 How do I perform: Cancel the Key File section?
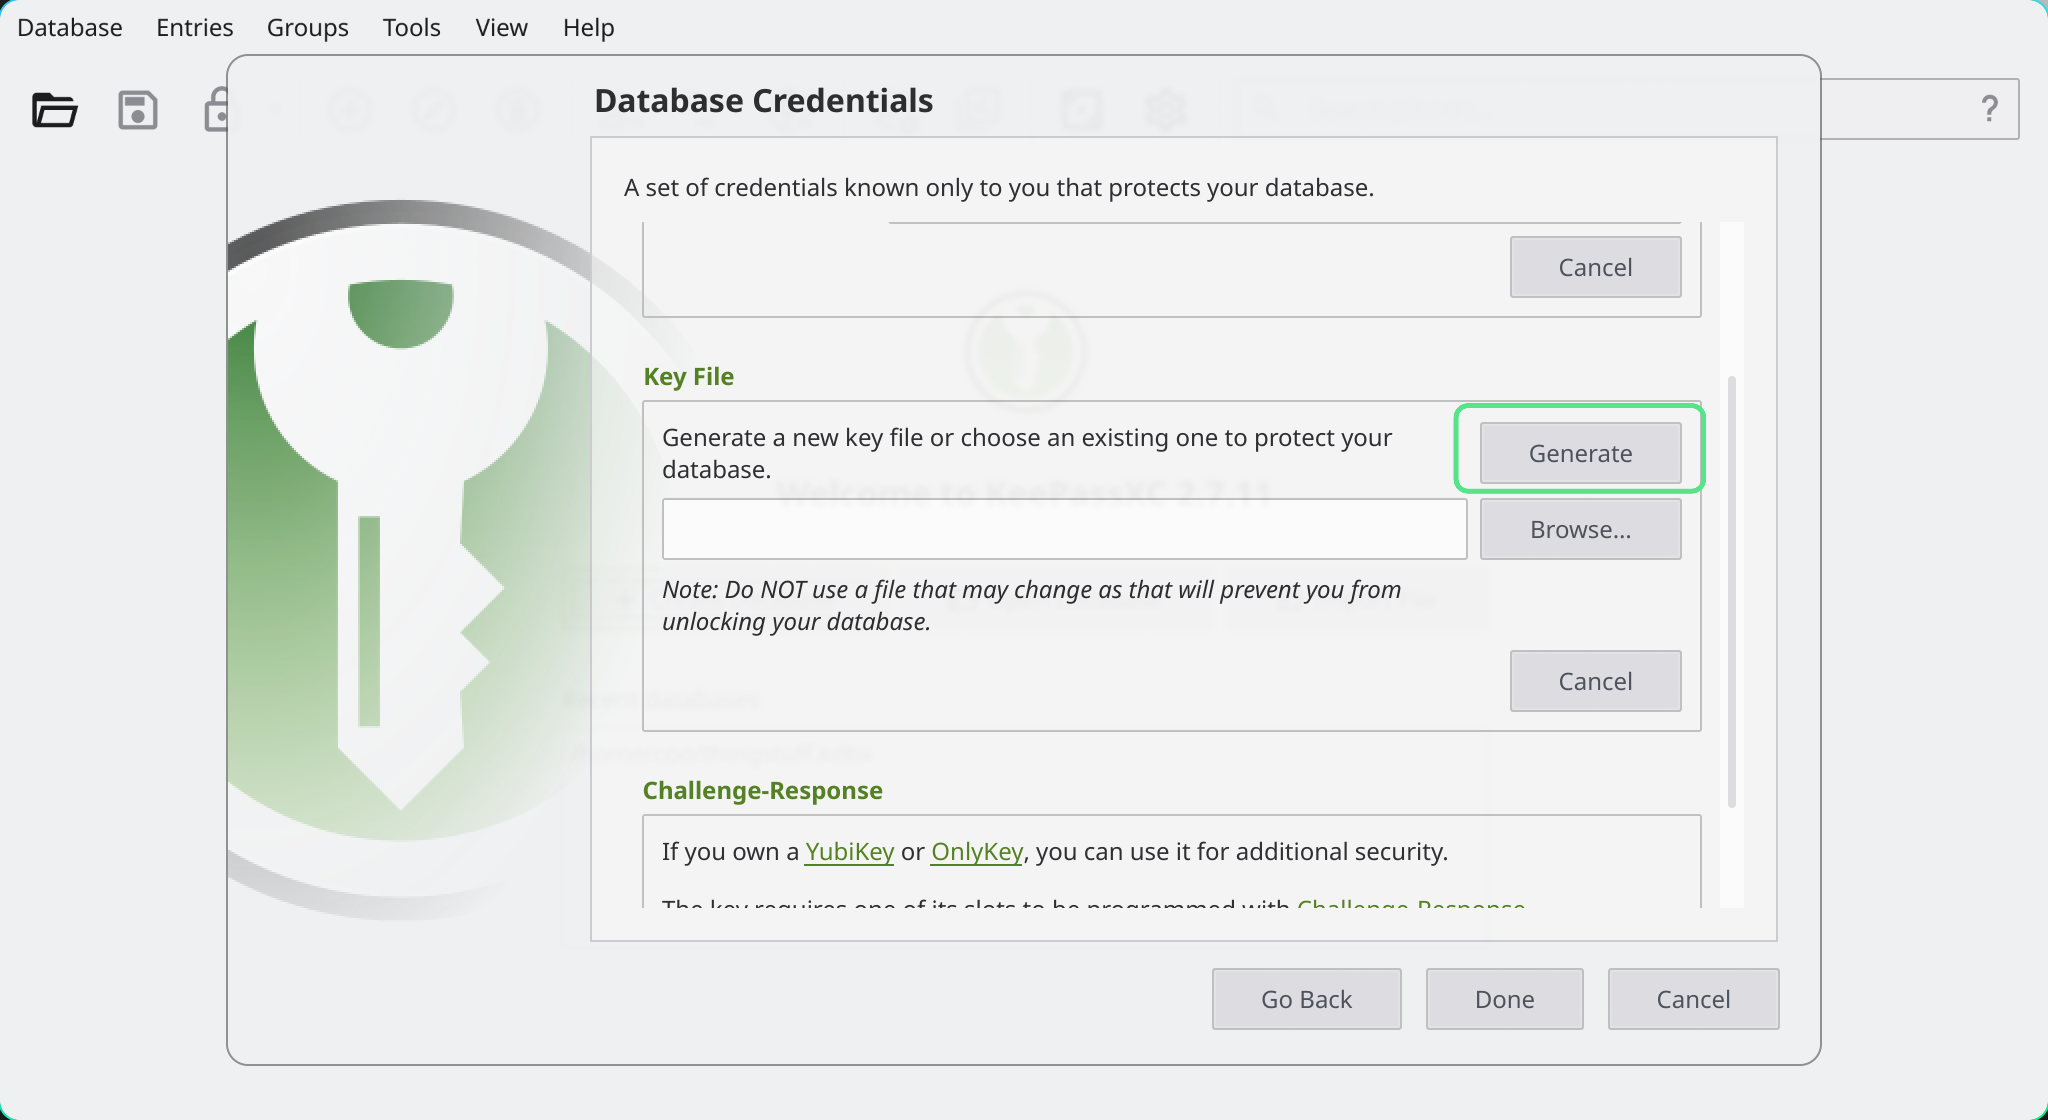[1595, 681]
